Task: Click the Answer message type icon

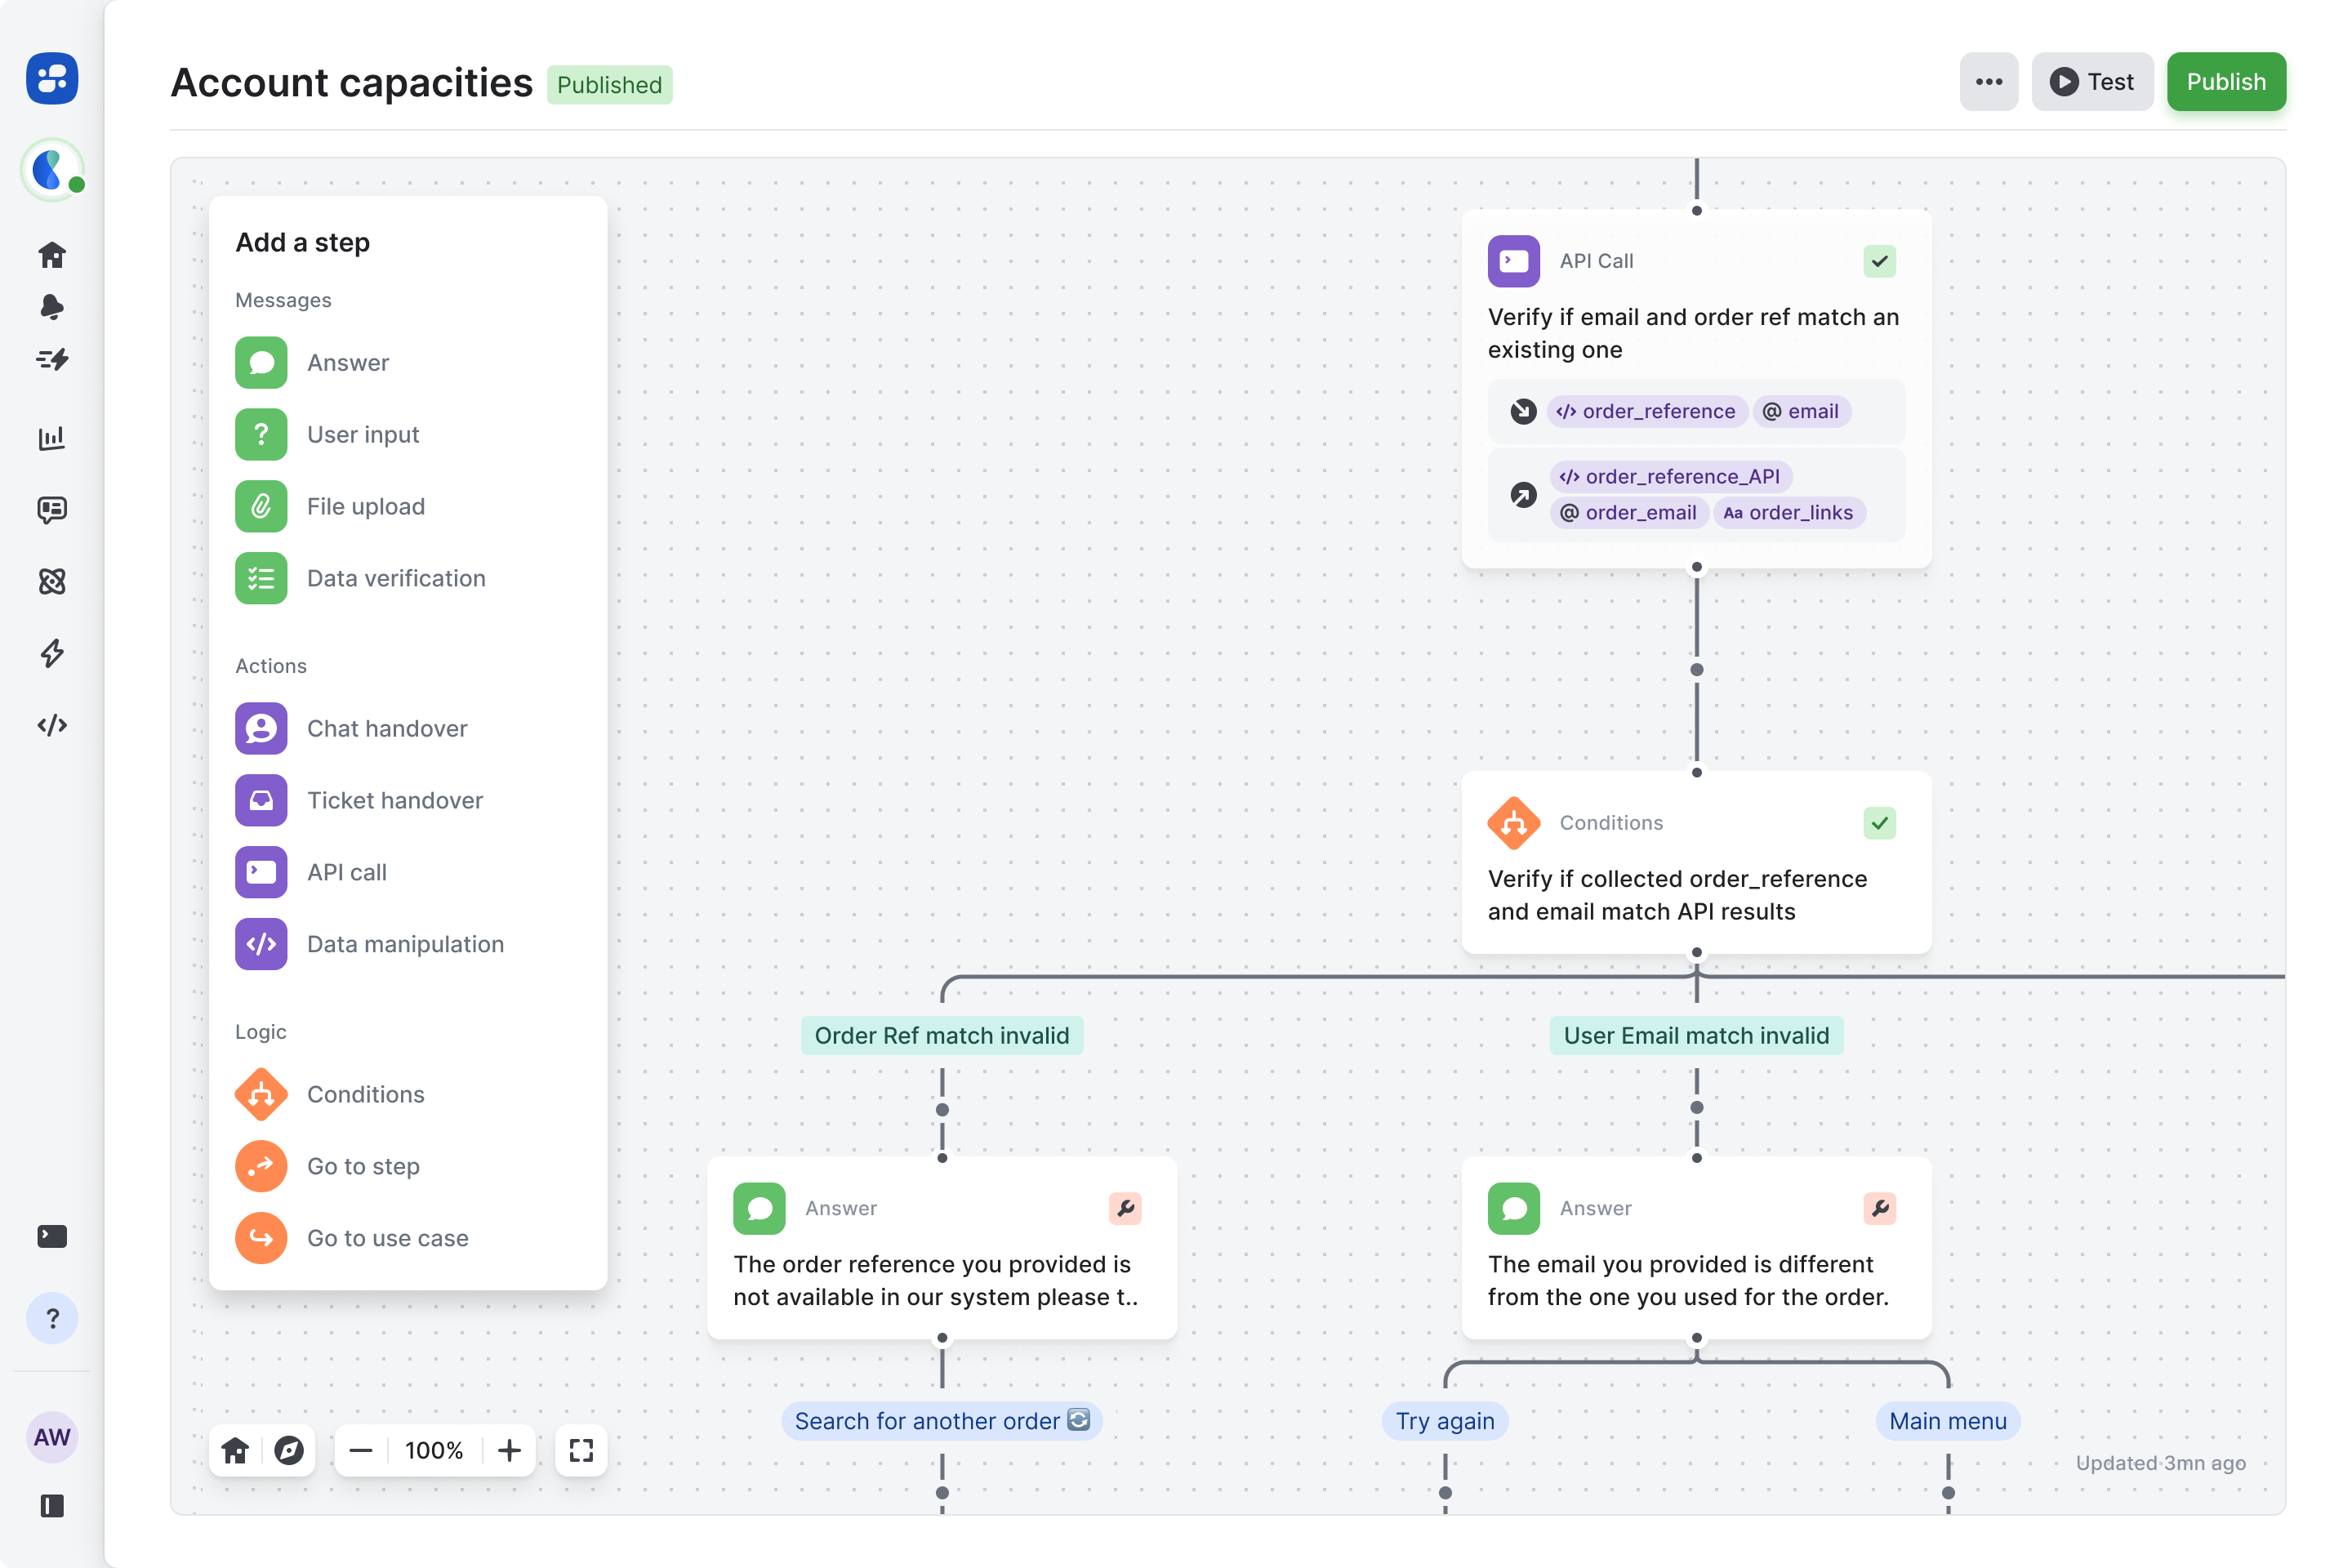Action: [262, 363]
